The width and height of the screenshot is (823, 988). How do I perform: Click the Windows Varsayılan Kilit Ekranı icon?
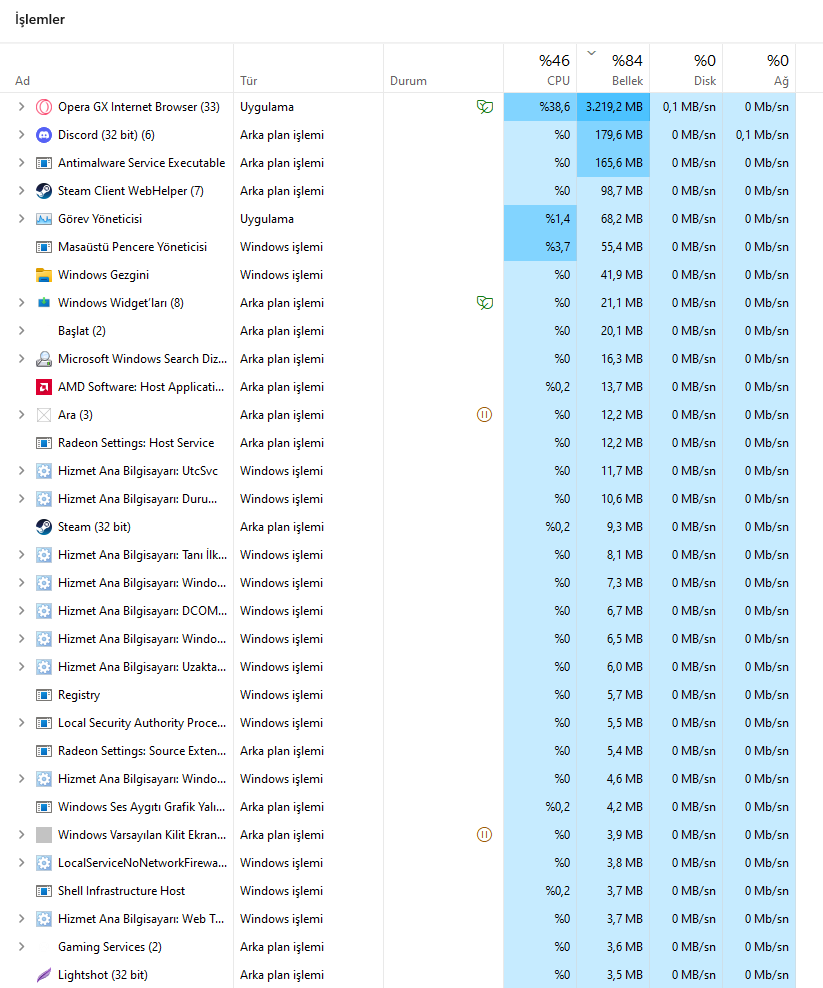(43, 835)
